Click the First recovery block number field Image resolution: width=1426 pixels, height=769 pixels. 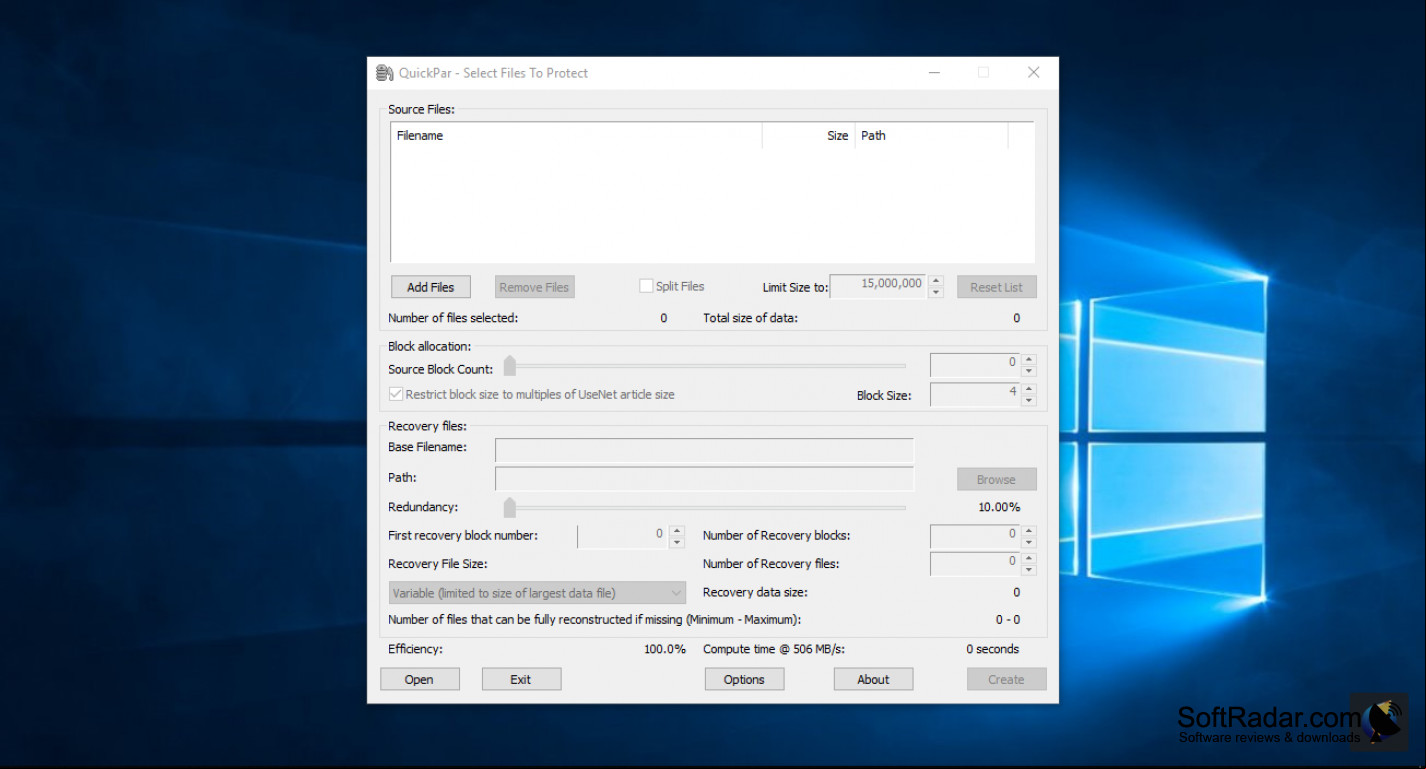coord(623,536)
